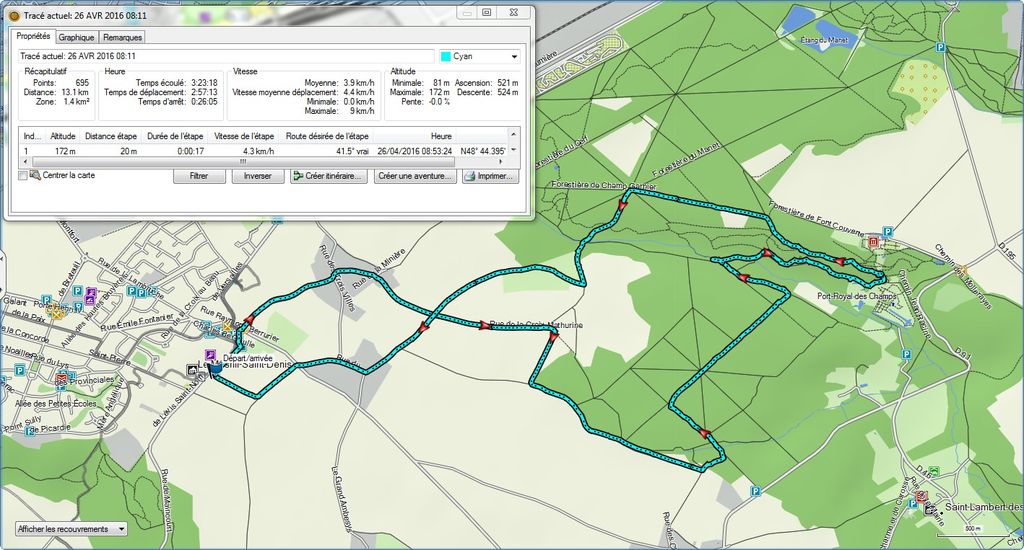Open the Afficher les recouvrements dropdown
Image resolution: width=1024 pixels, height=550 pixels.
121,529
